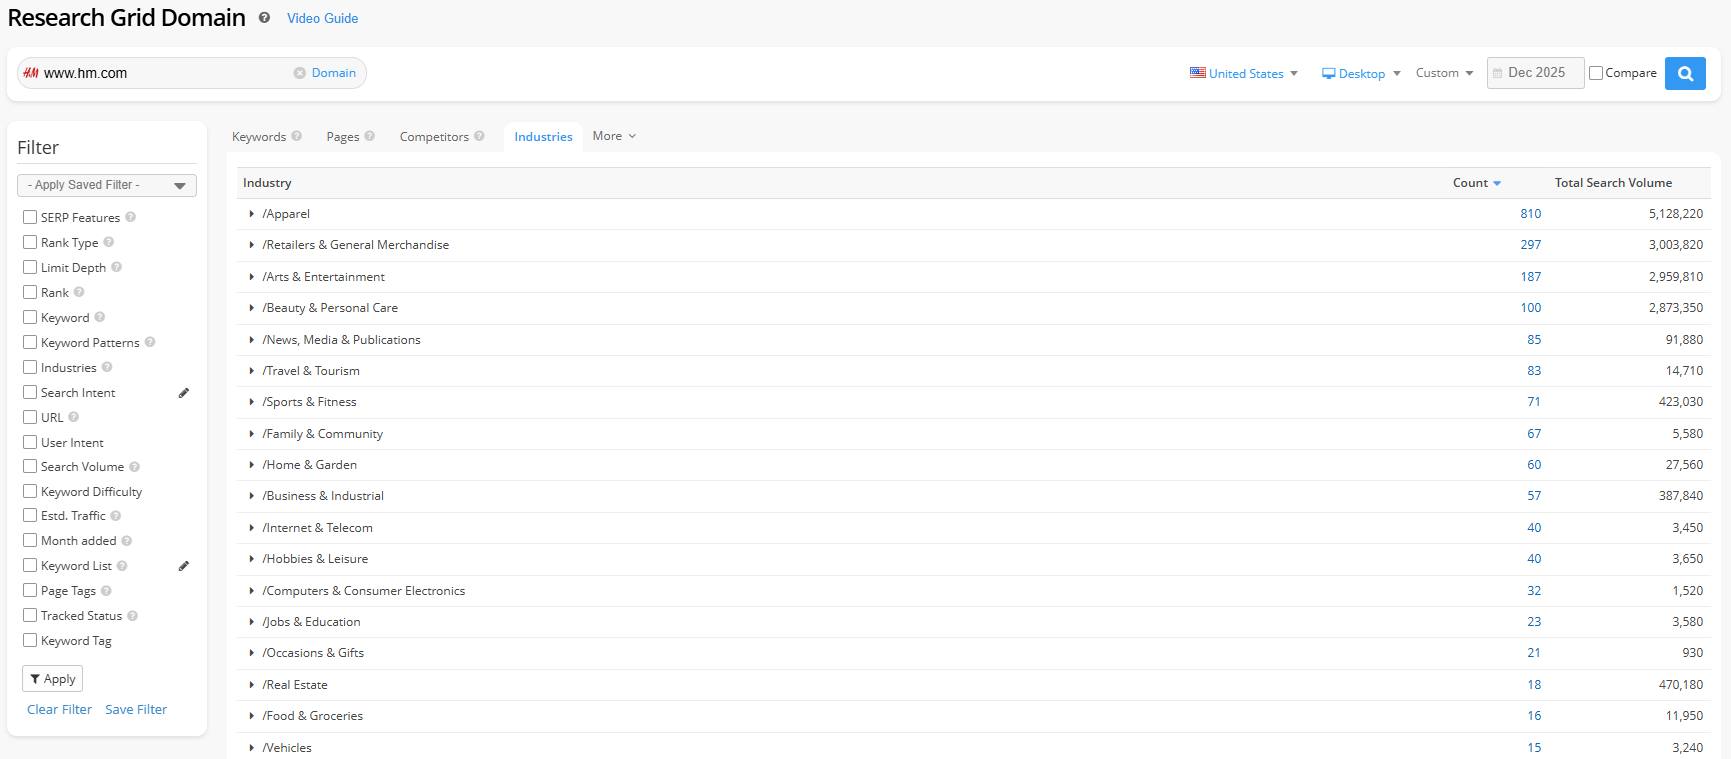Enable the Compare checkbox
Image resolution: width=1731 pixels, height=759 pixels.
1596,73
